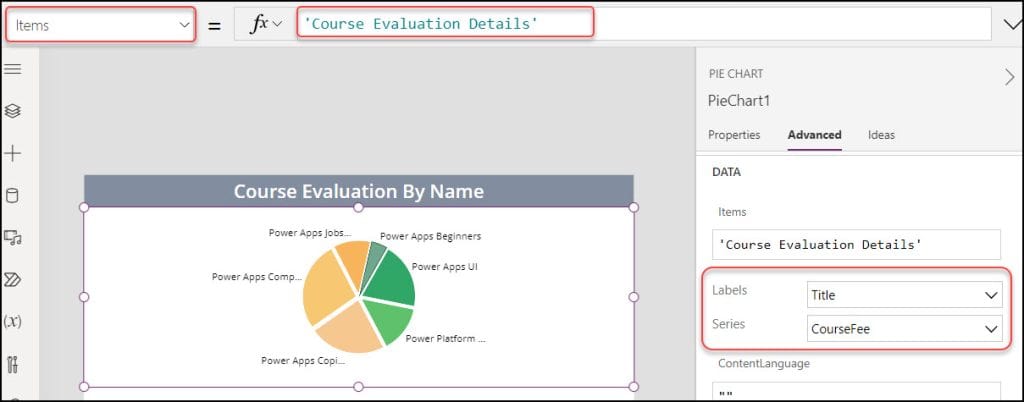Collapse the Pie Chart properties pane
This screenshot has width=1024, height=402.
coord(1010,78)
